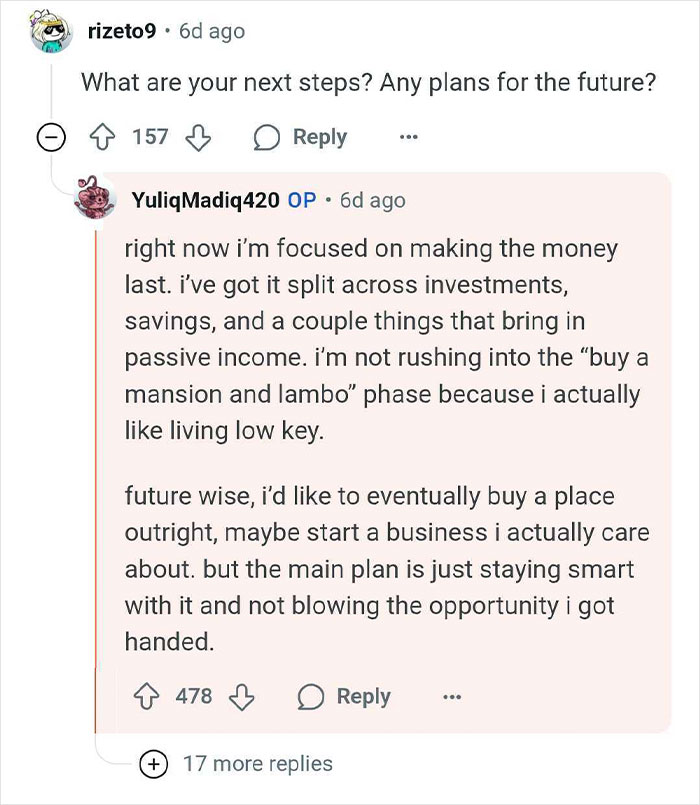Open the overflow menu on YuliqMadiq420's reply

coord(452,696)
